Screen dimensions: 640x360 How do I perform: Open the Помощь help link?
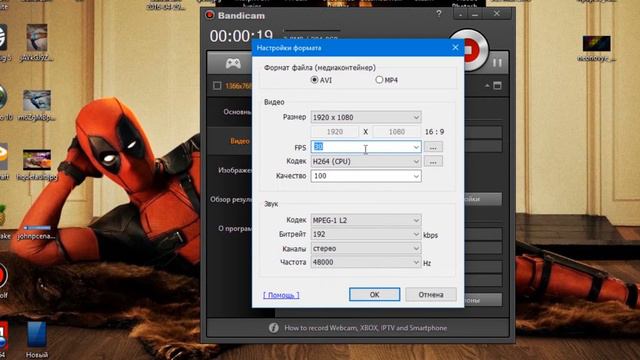tap(281, 295)
